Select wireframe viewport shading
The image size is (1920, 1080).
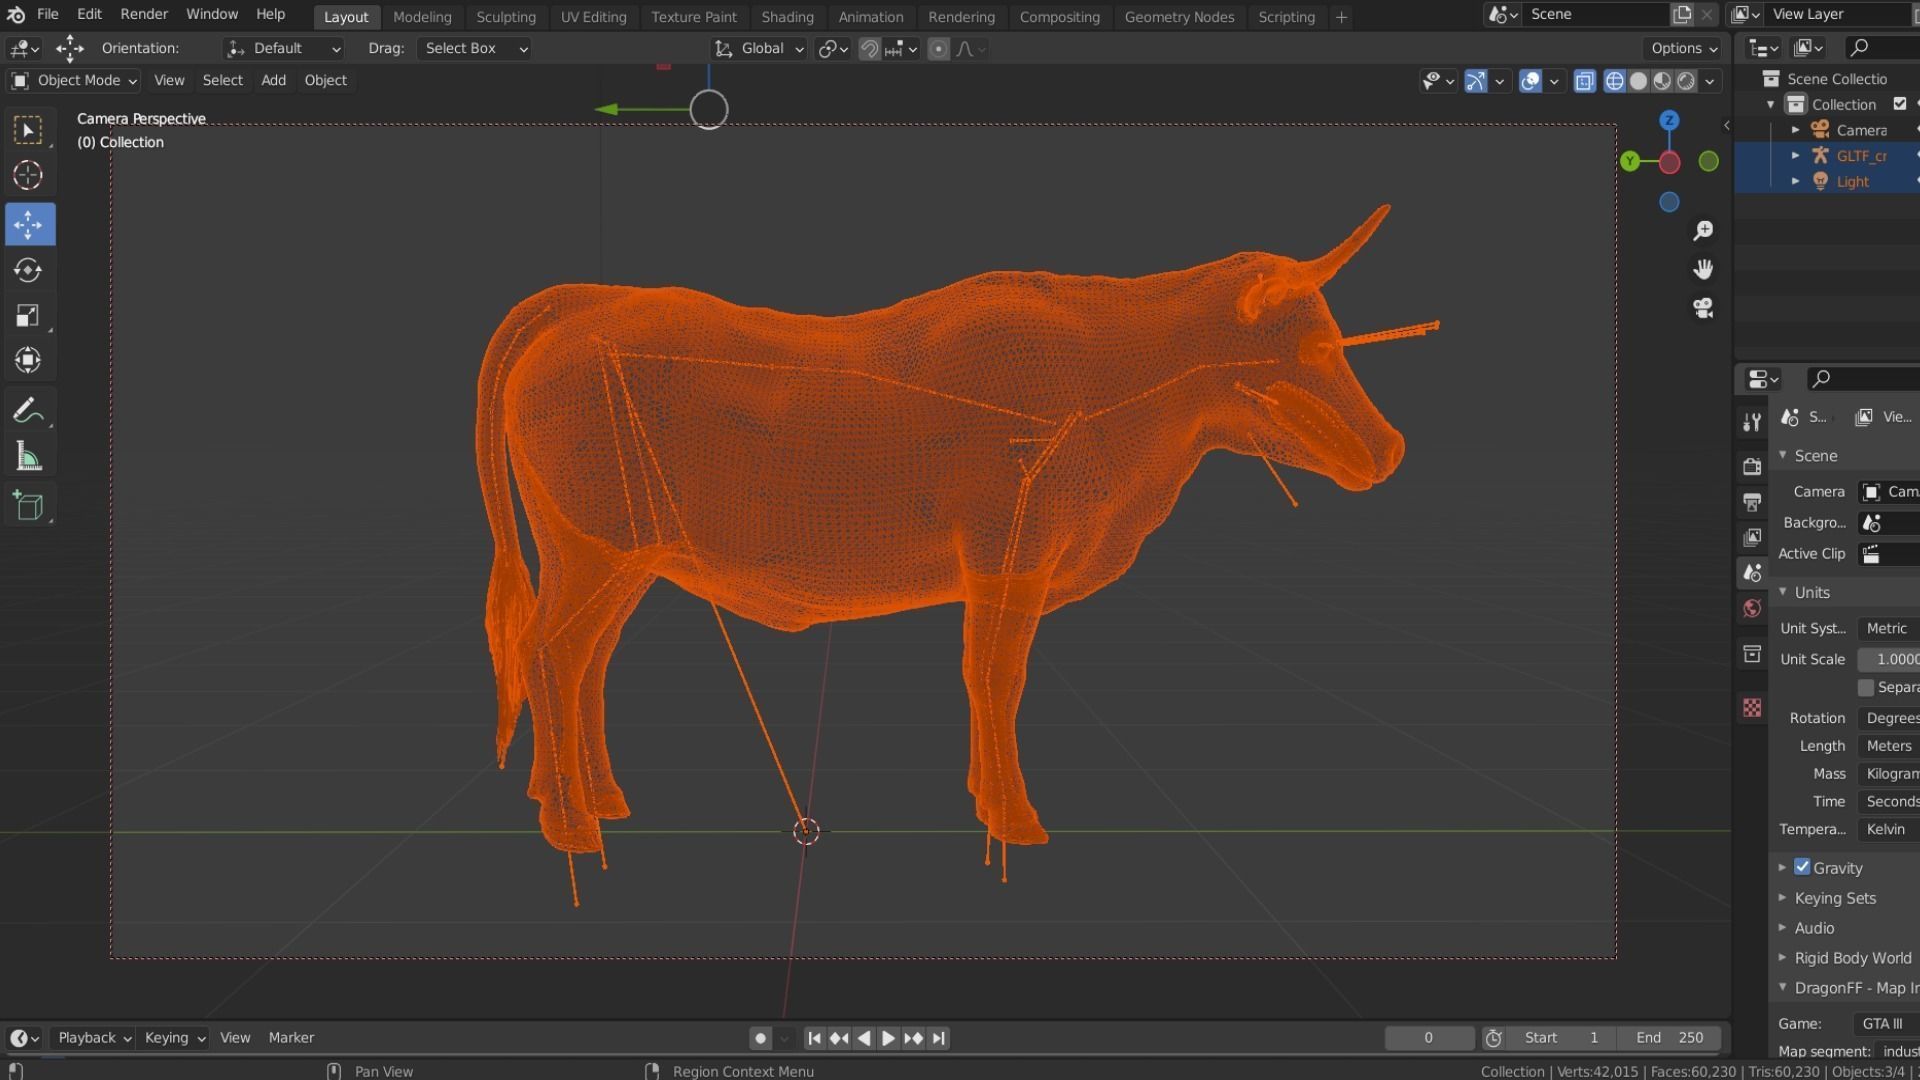(x=1614, y=81)
